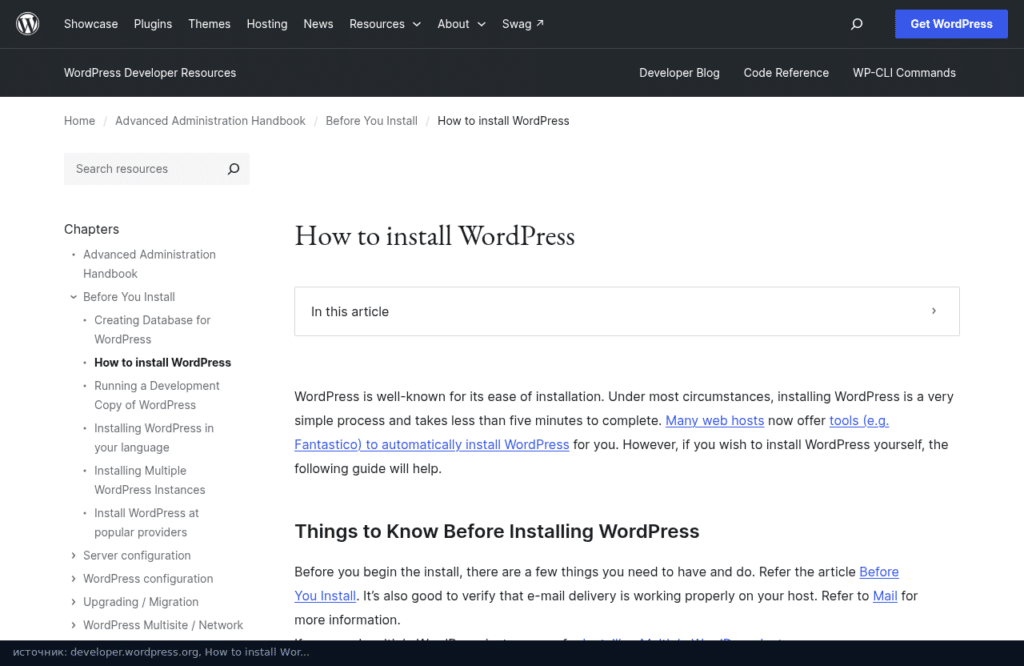Click the Upgrading / Migration chapter label
1024x666 pixels.
point(140,602)
